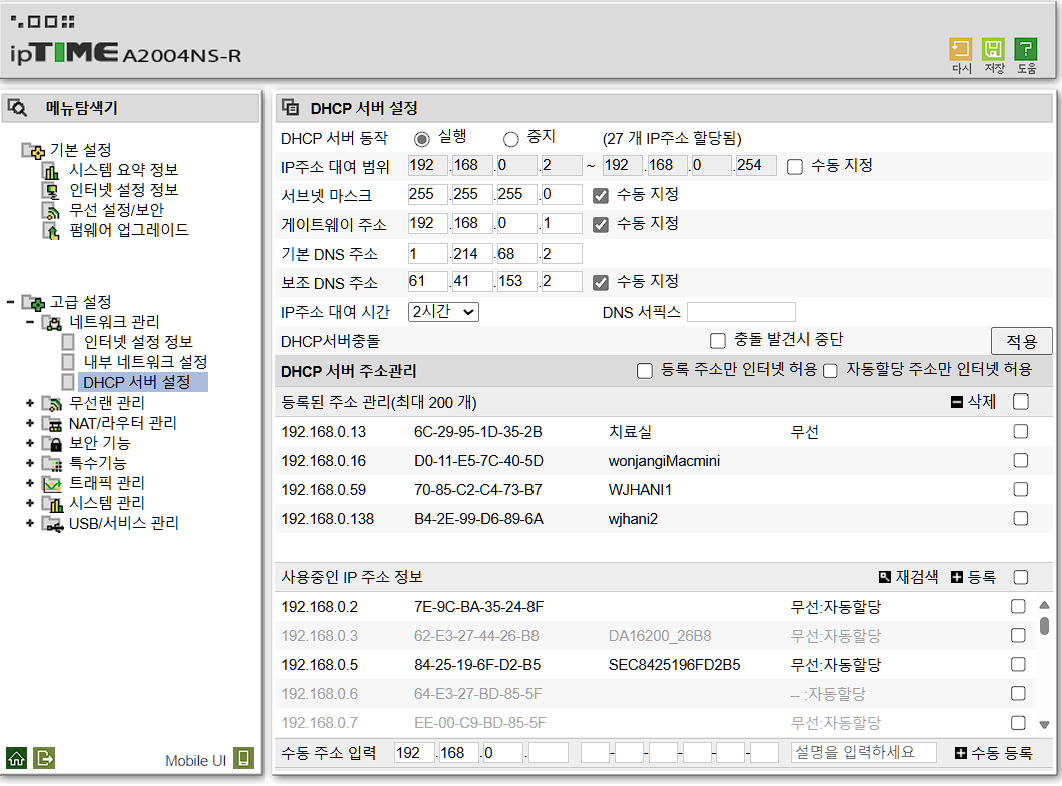Screen dimensions: 1062x786
Task: Click the 무선랜 관리 folder icon
Action: pos(51,404)
